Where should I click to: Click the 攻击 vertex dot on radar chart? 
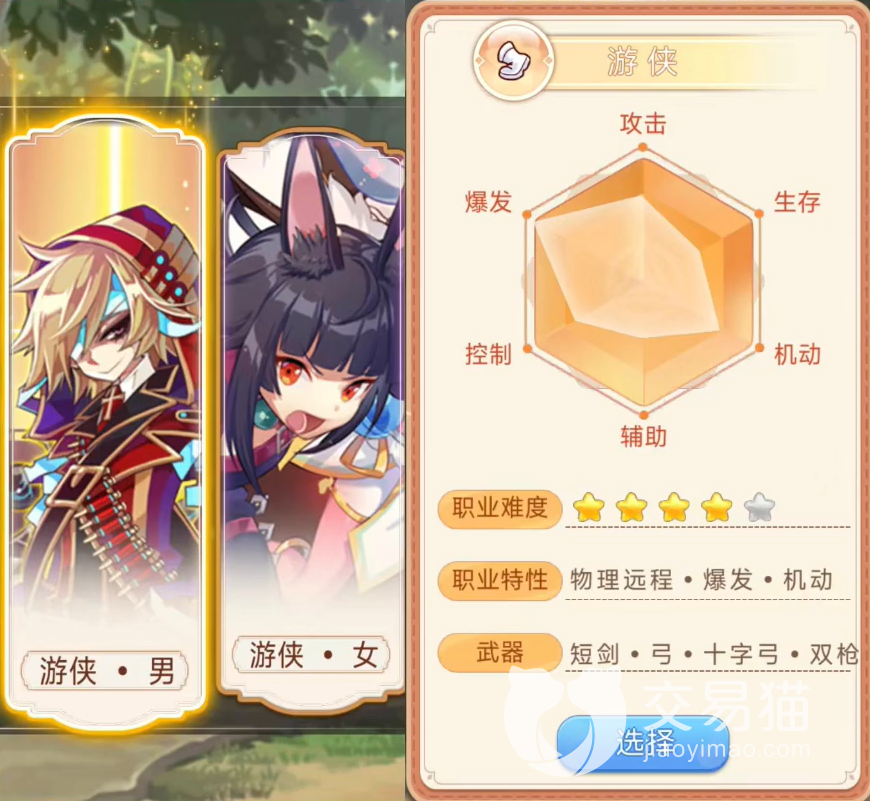(643, 148)
